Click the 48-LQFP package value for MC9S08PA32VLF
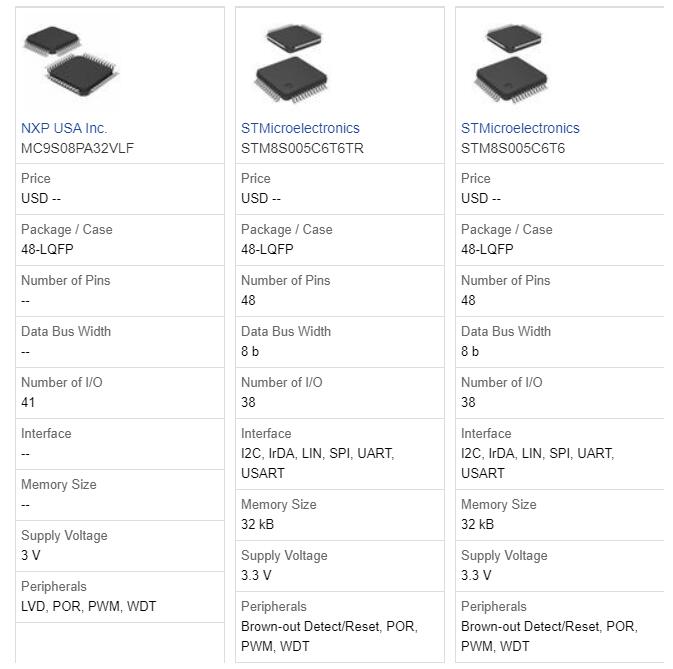673x669 pixels. [47, 249]
